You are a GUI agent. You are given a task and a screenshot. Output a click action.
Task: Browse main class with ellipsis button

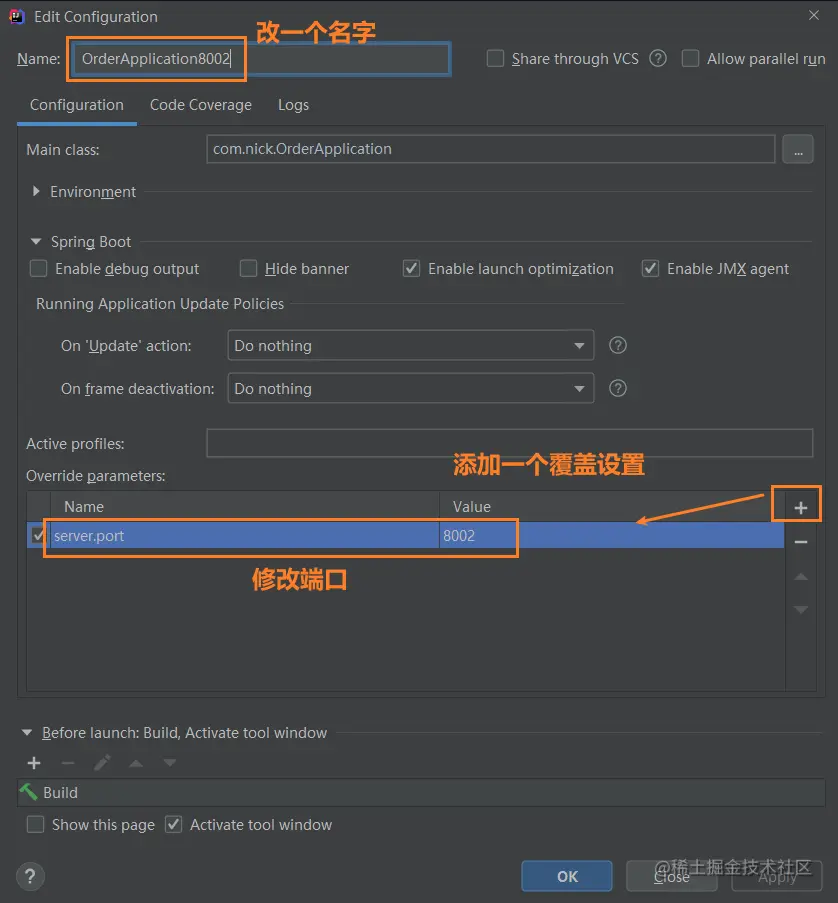[798, 150]
